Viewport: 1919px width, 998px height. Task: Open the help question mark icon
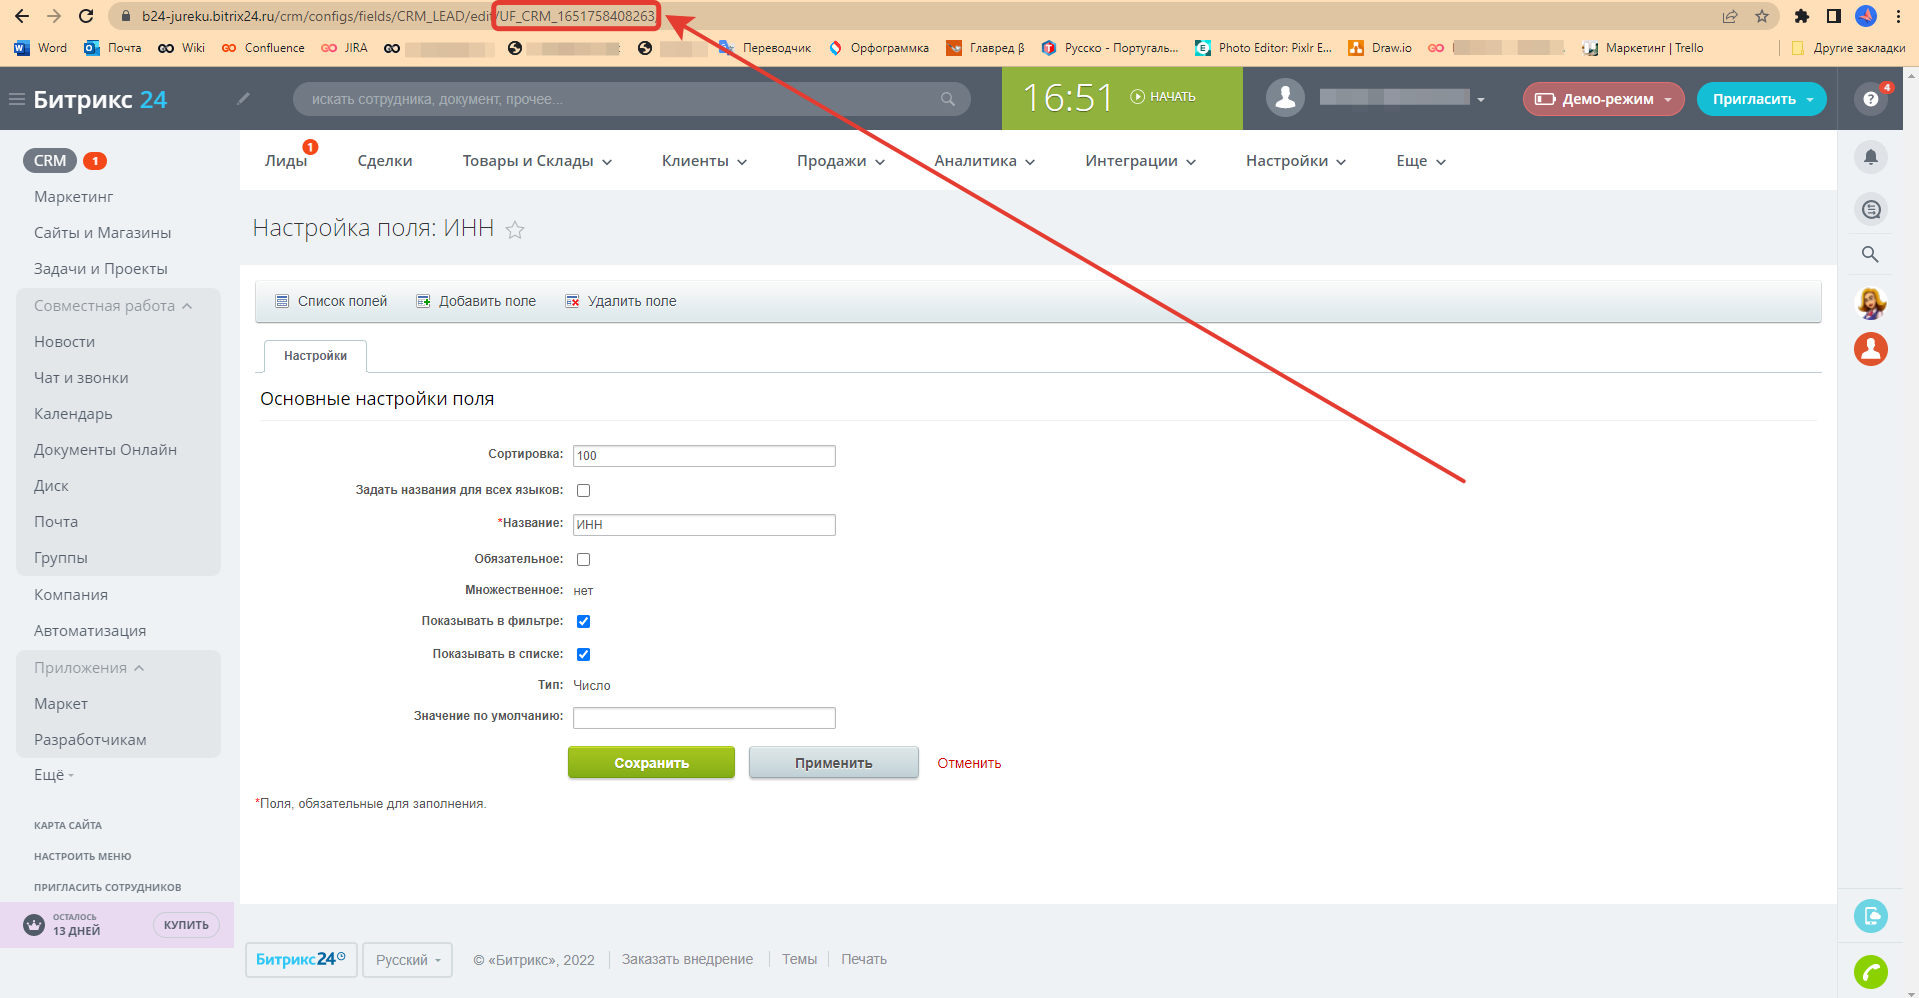(1870, 99)
